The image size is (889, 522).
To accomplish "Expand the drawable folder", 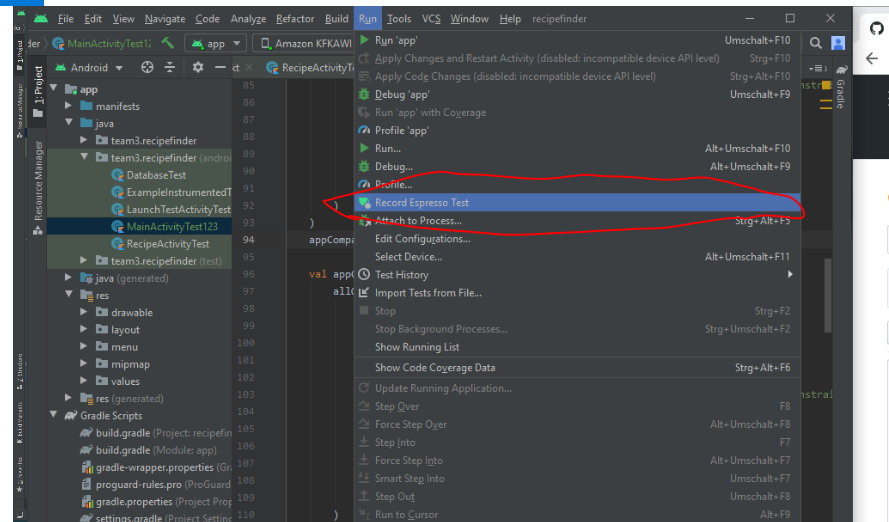I will 83,312.
